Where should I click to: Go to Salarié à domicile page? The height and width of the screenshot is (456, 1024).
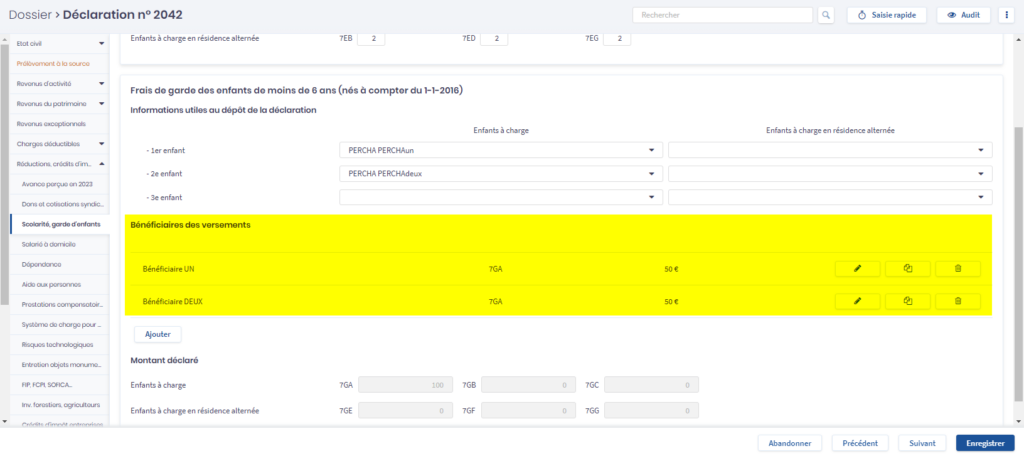pyautogui.click(x=48, y=244)
